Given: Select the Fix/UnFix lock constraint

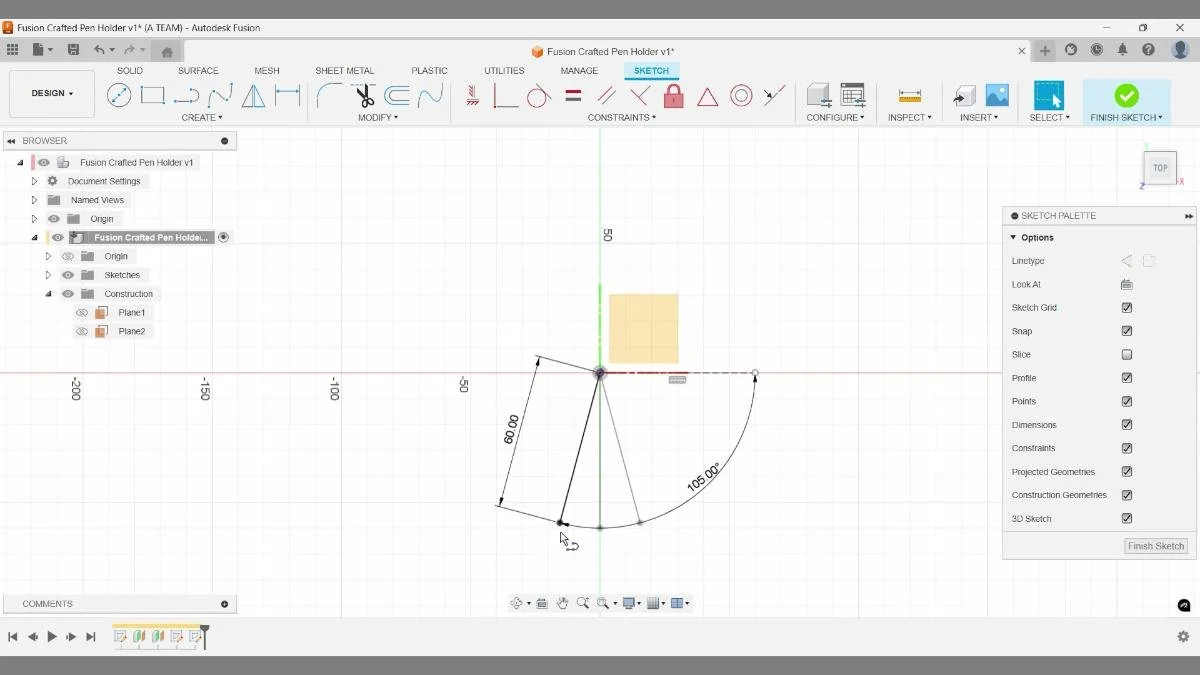Looking at the screenshot, I should click(x=673, y=95).
